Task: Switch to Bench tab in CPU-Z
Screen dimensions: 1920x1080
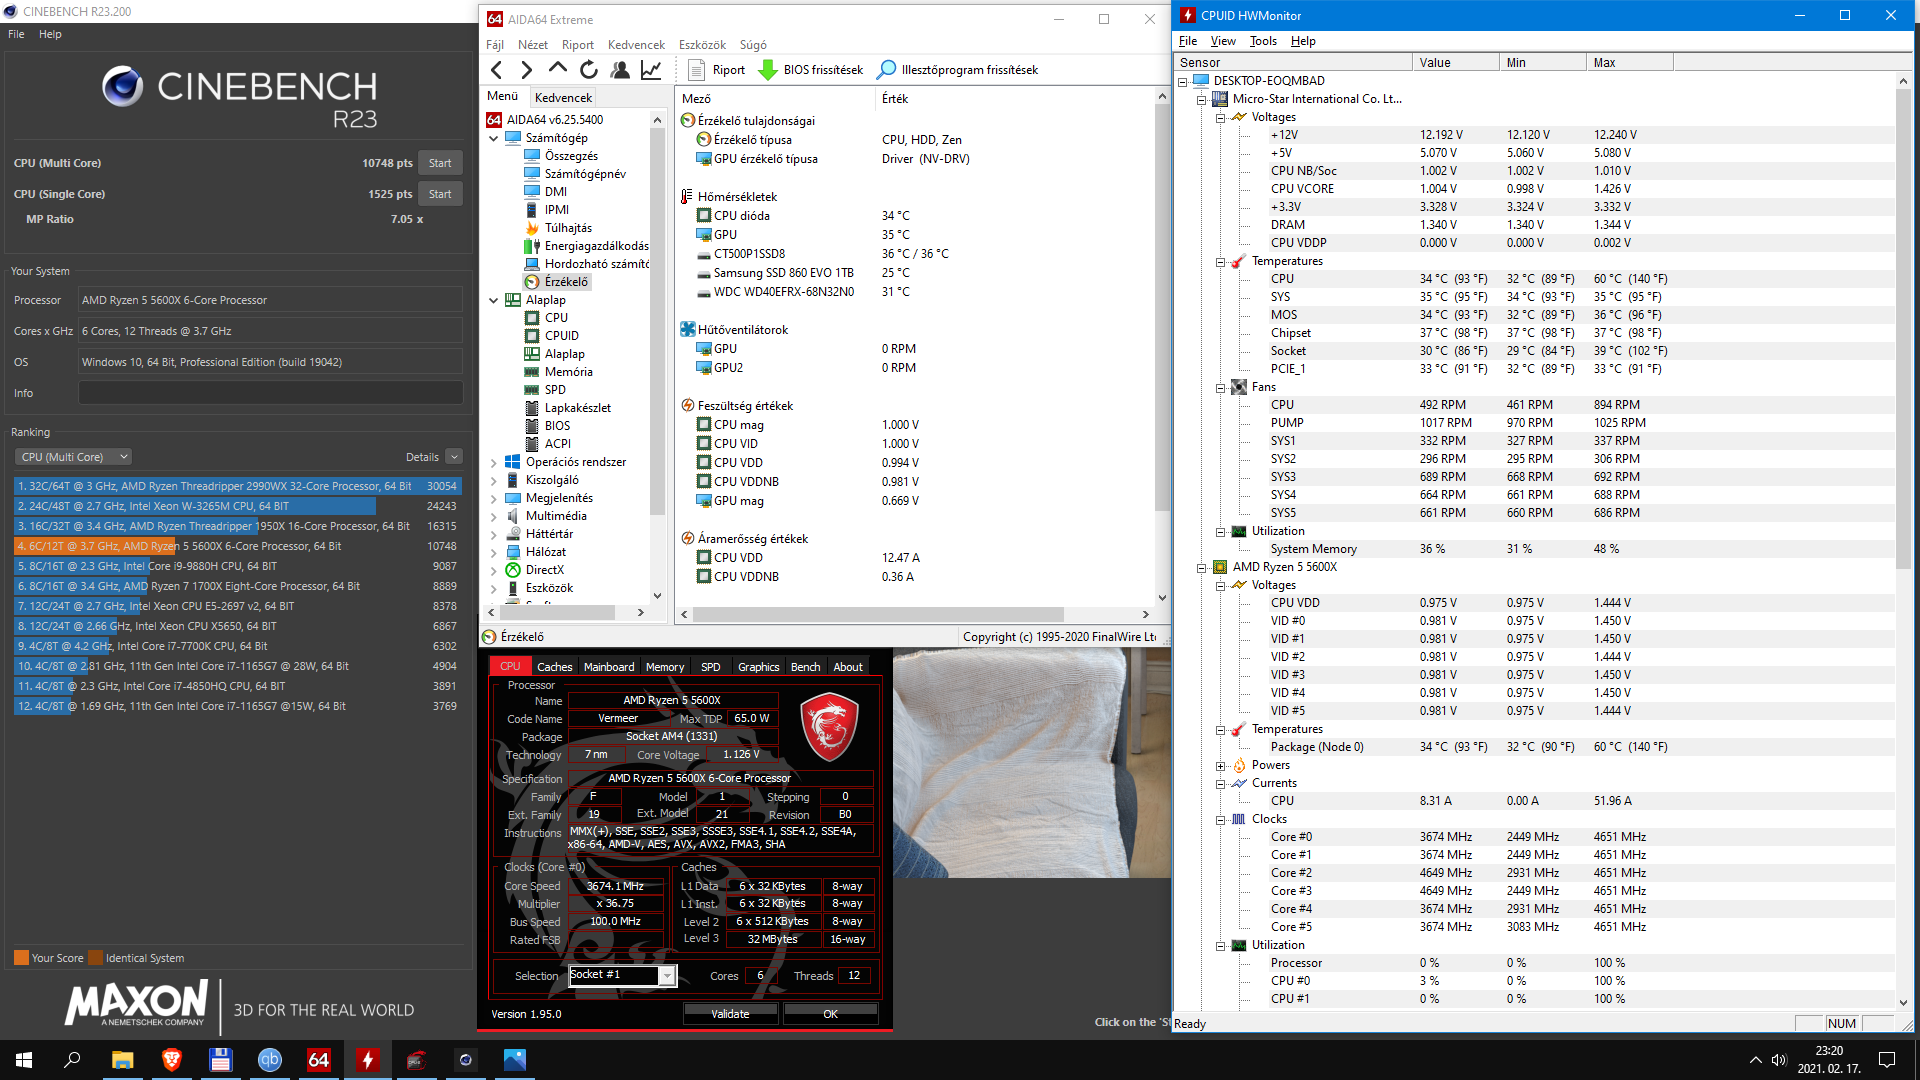Action: [x=805, y=667]
